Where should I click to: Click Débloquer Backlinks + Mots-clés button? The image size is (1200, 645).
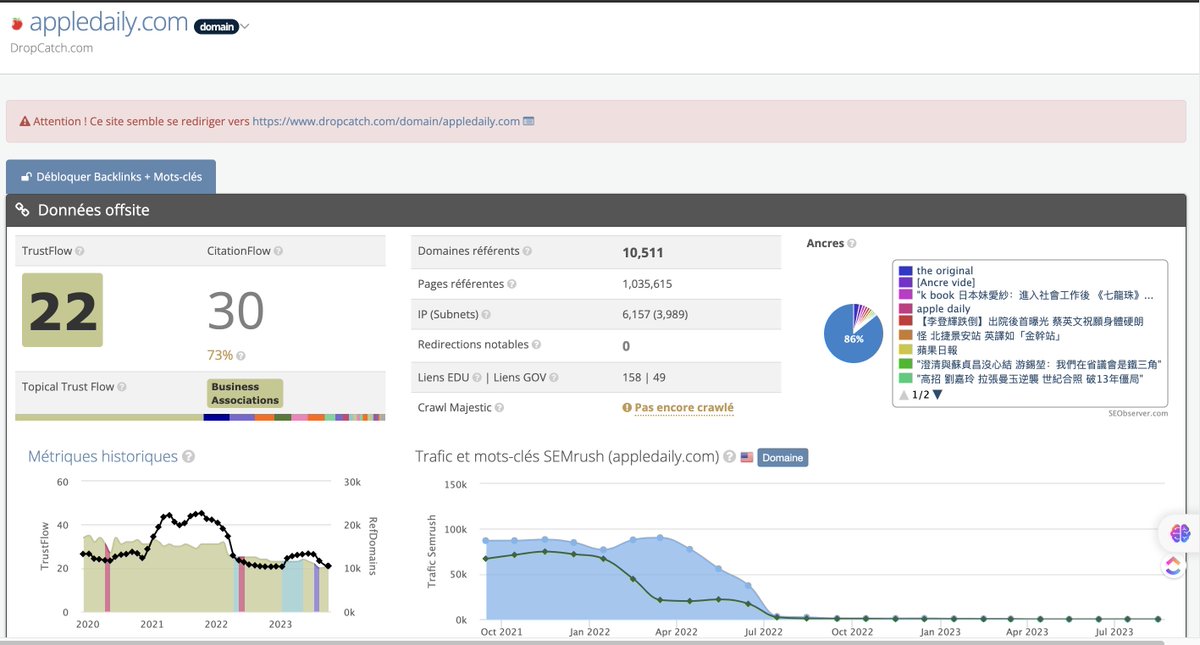[111, 177]
